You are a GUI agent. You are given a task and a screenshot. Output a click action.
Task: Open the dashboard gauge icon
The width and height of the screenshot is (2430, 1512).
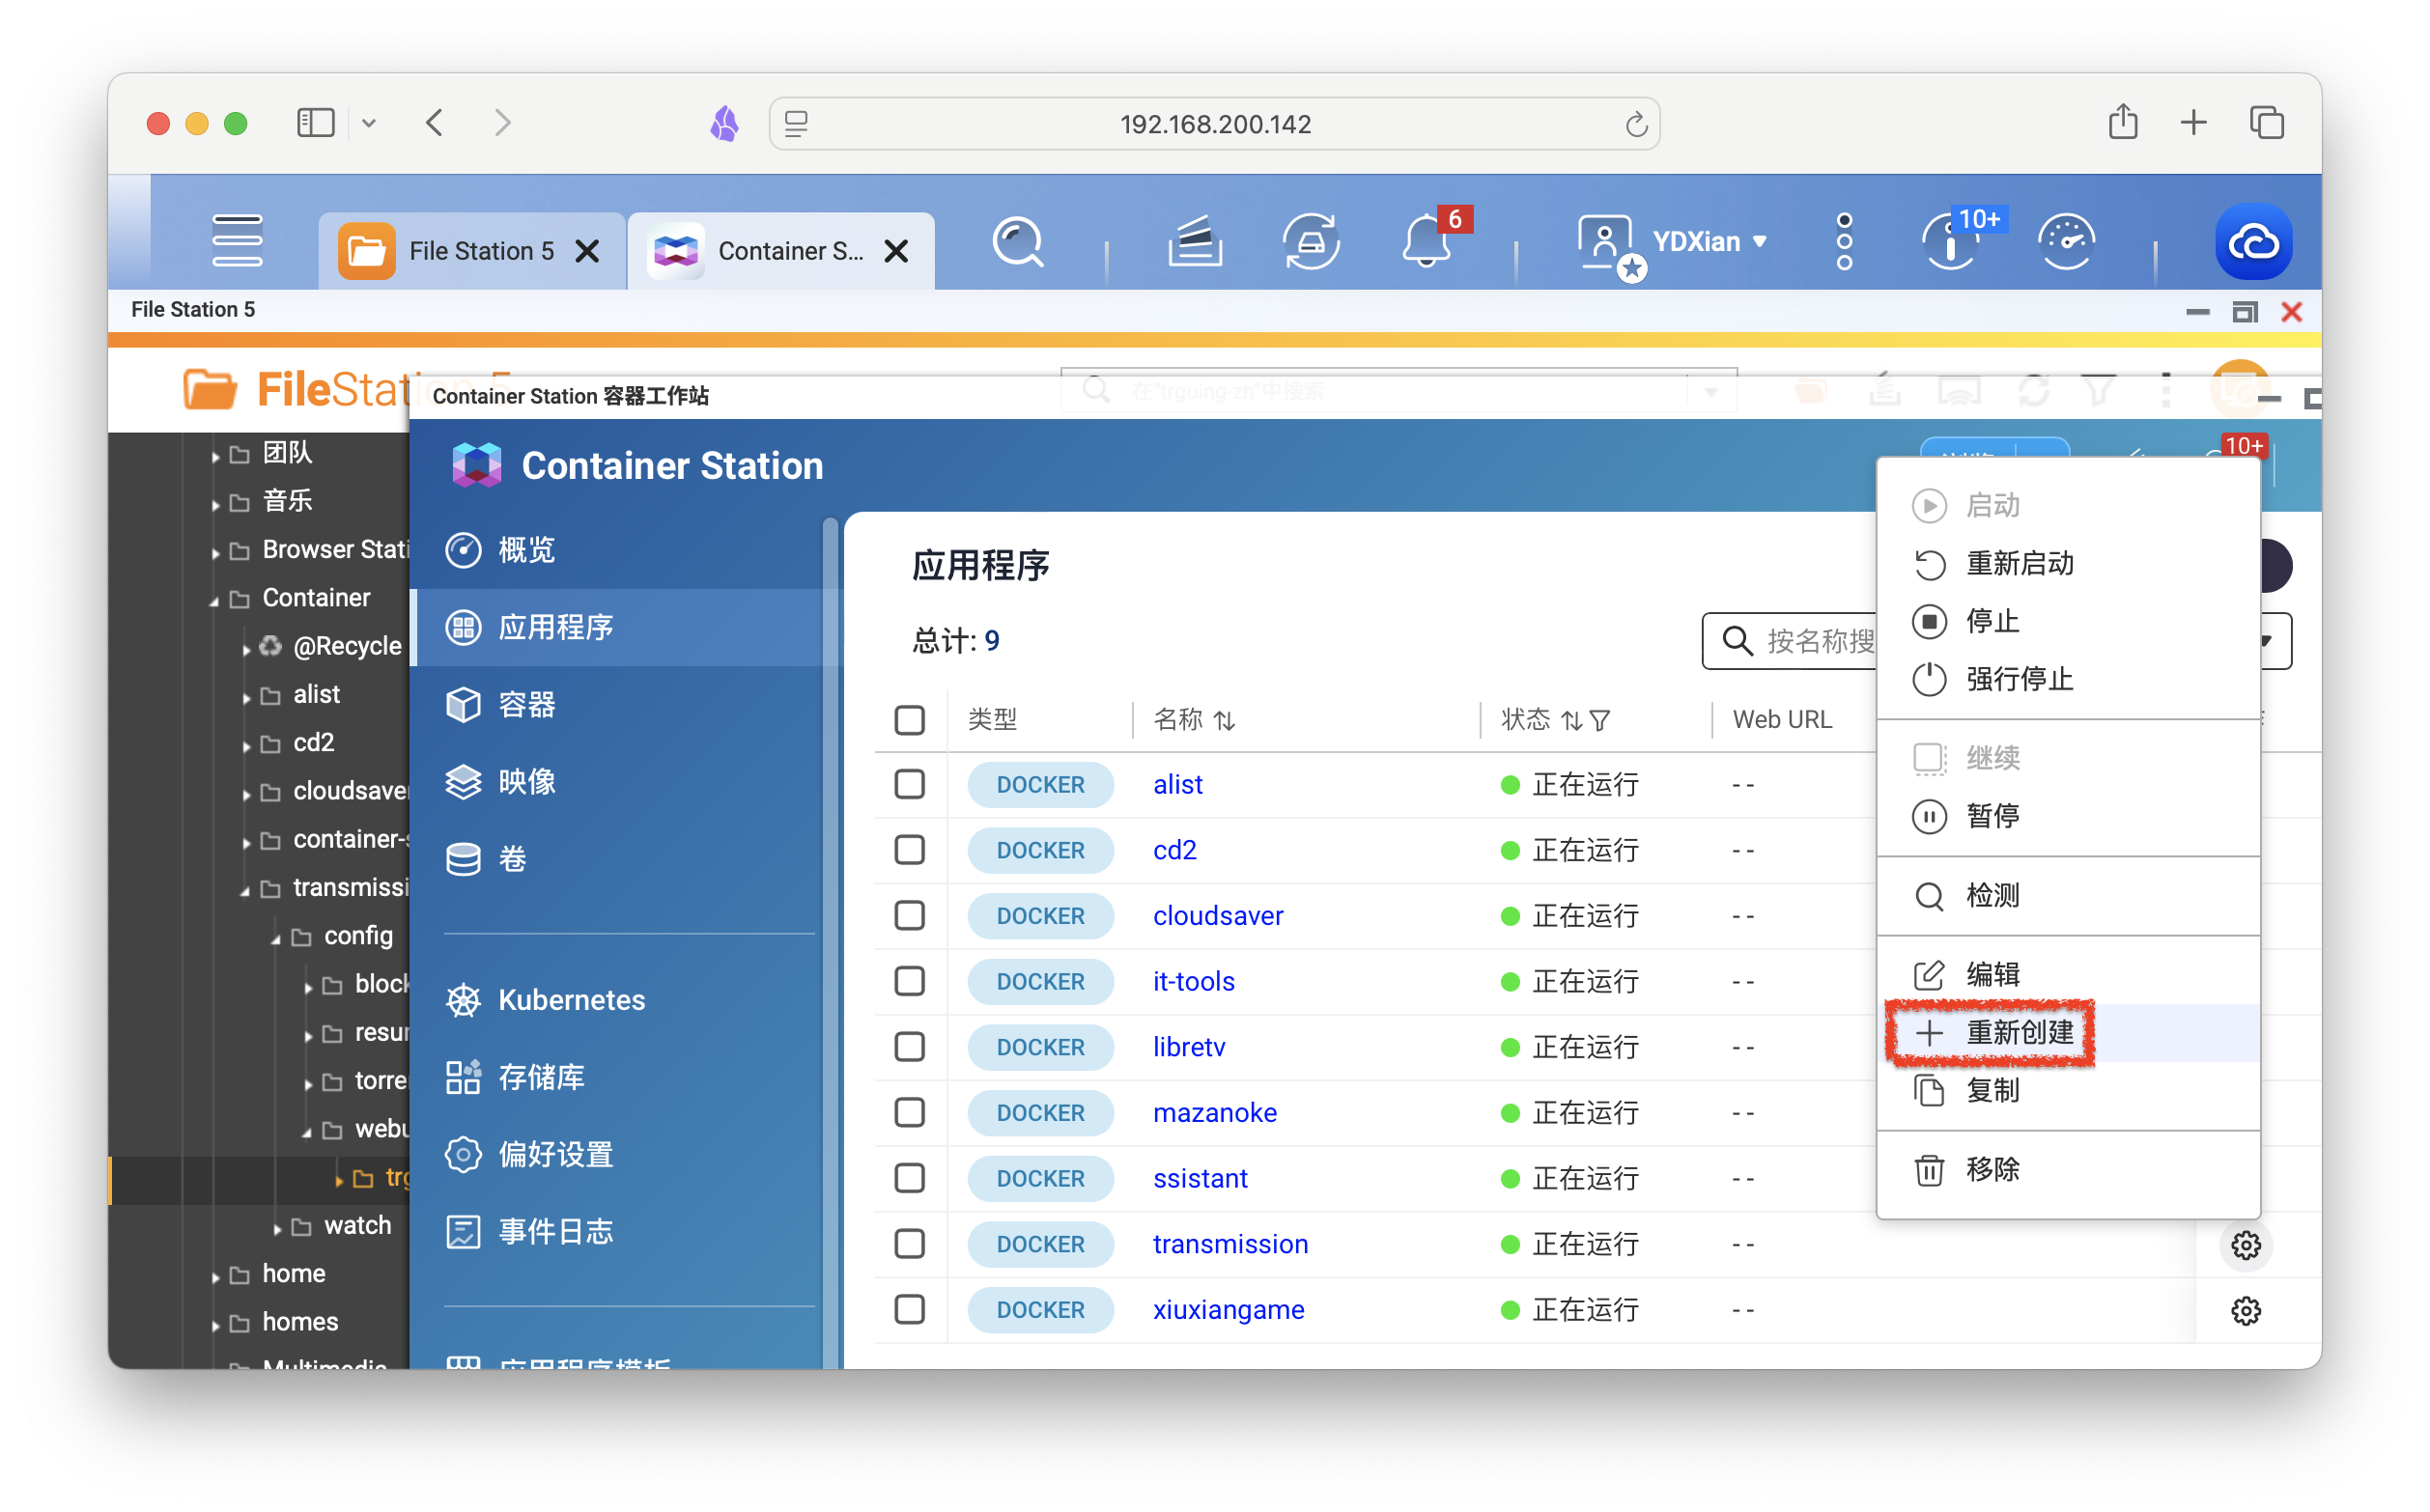[x=2066, y=241]
